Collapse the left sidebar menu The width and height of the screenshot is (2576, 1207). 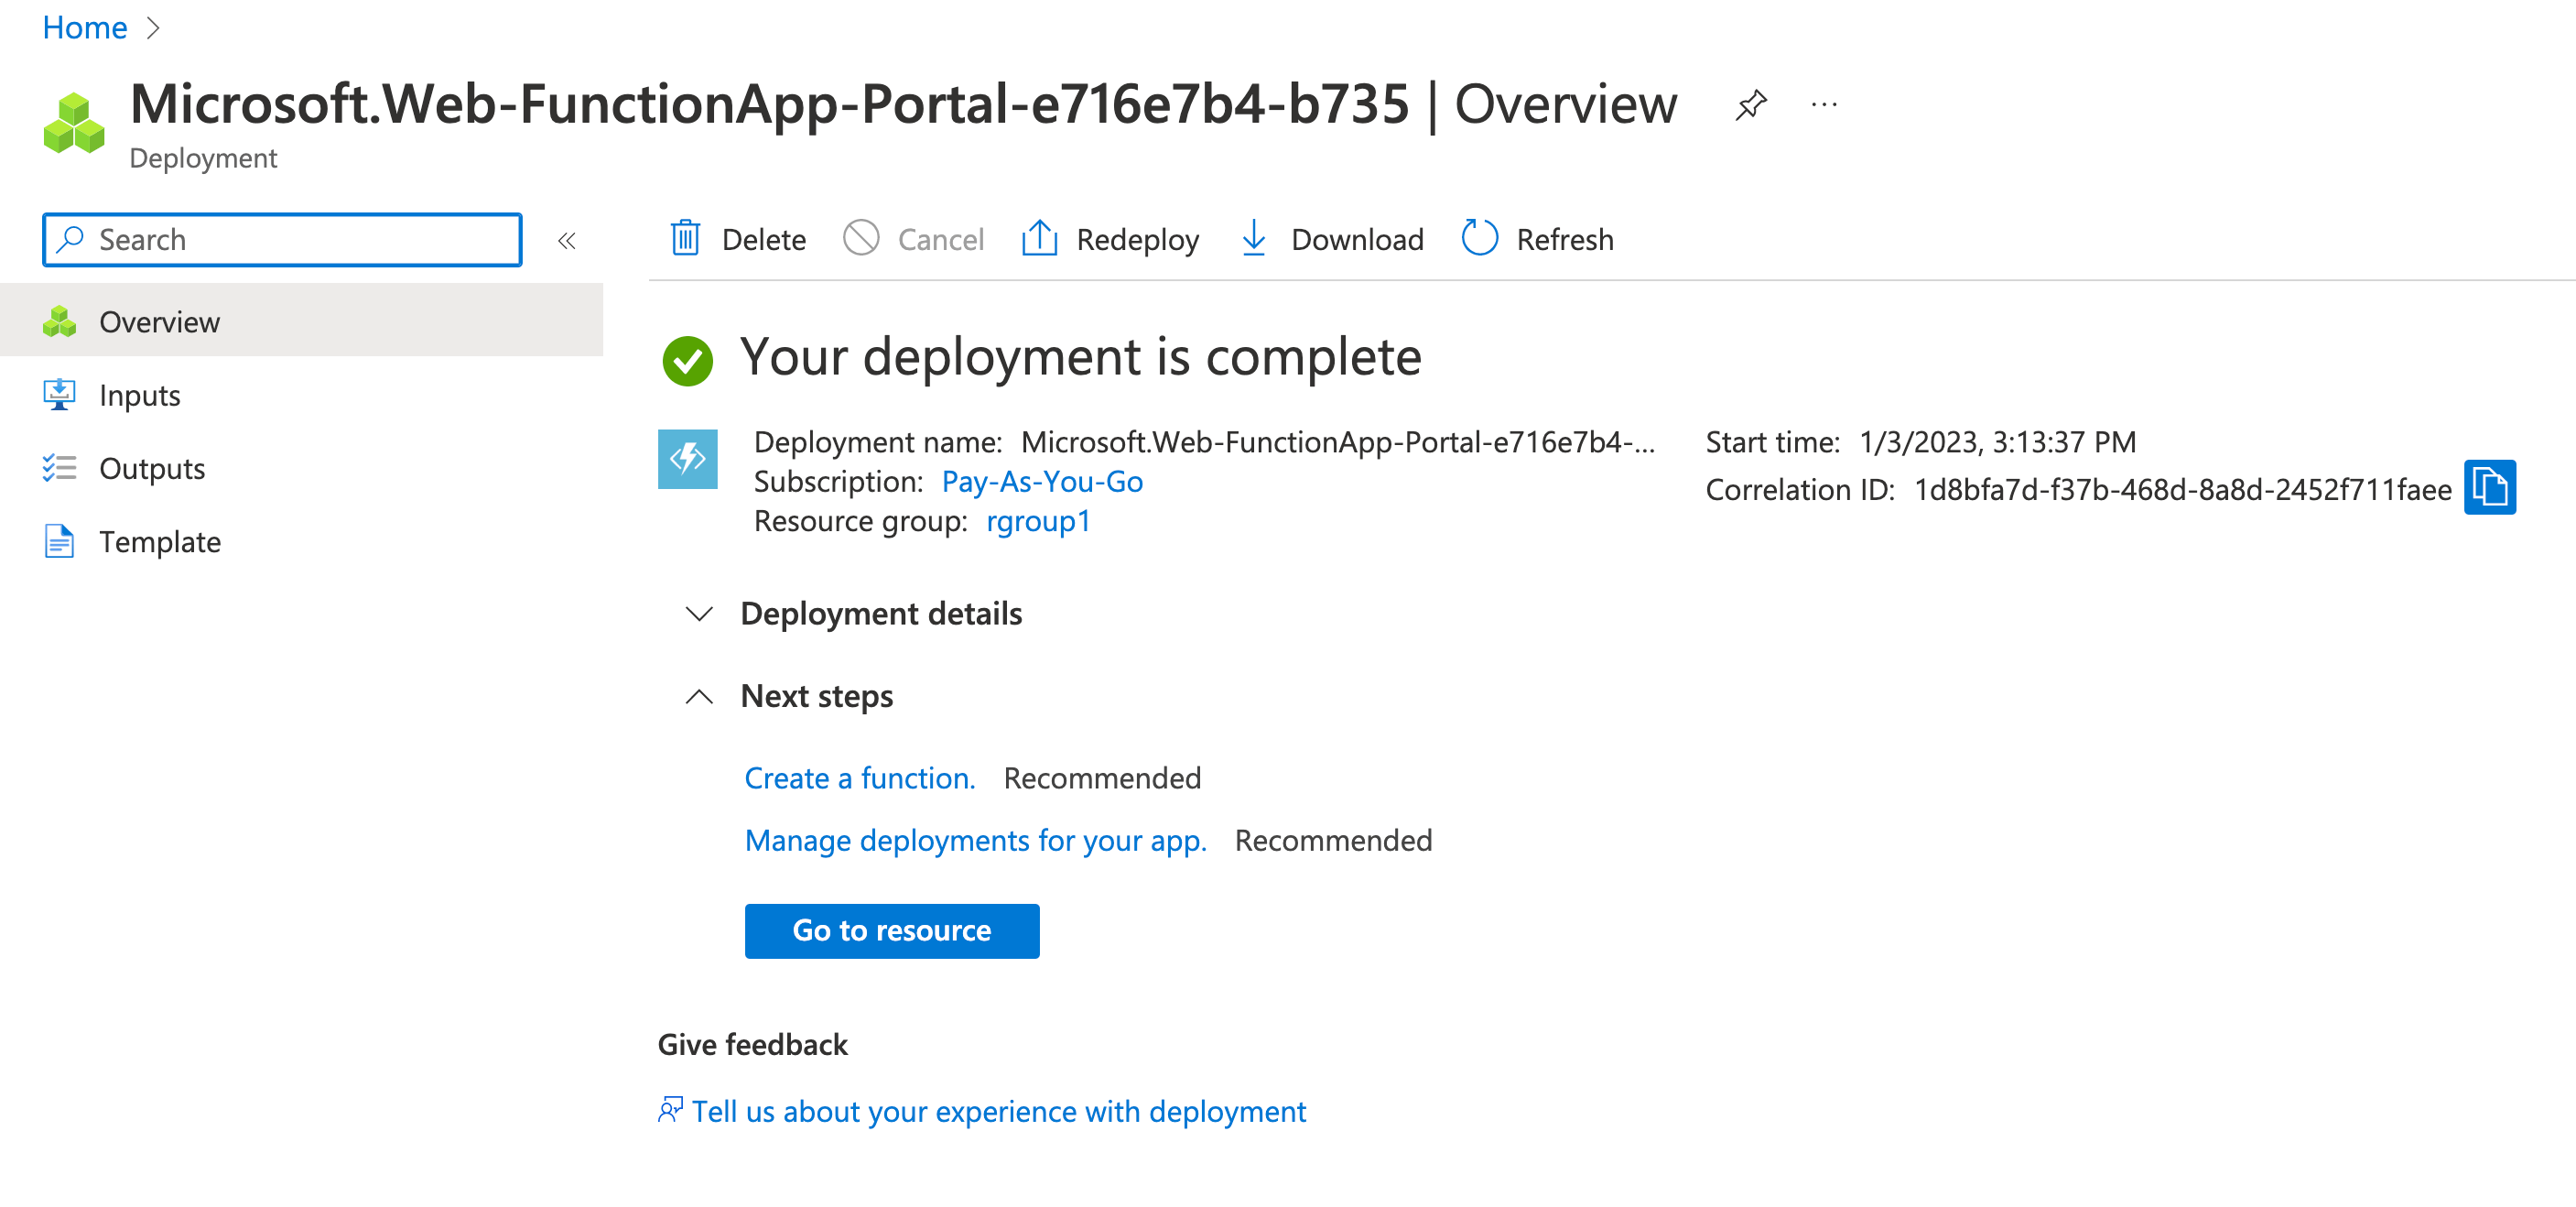pyautogui.click(x=567, y=241)
